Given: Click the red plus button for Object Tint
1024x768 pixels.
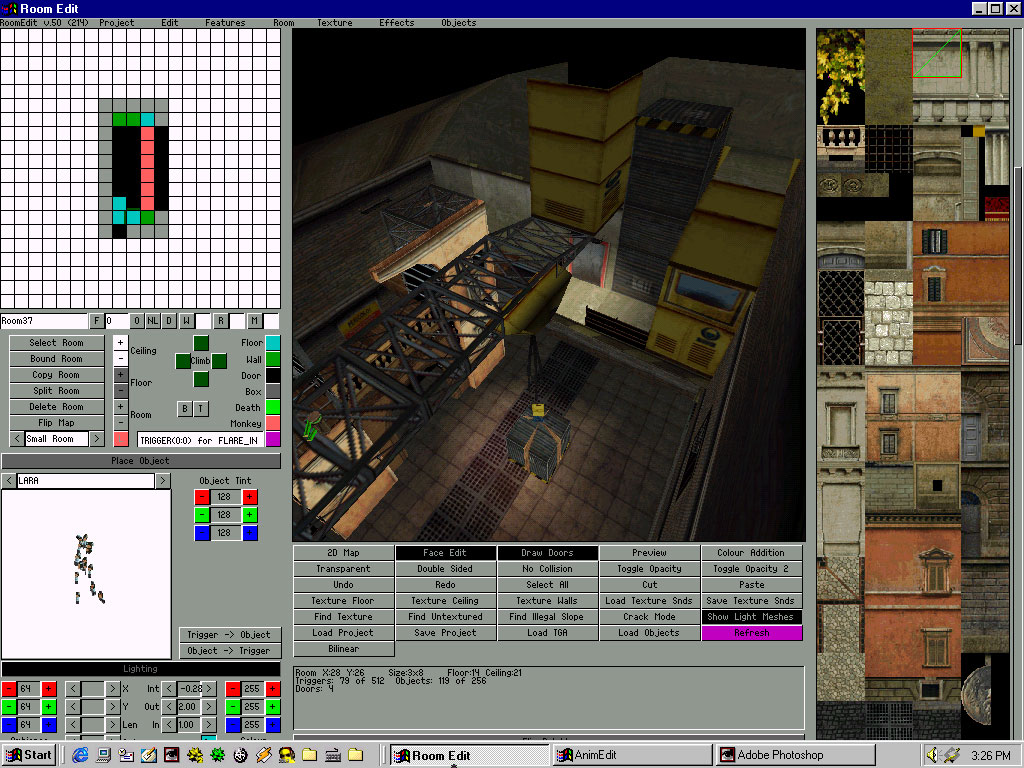Looking at the screenshot, I should (249, 497).
